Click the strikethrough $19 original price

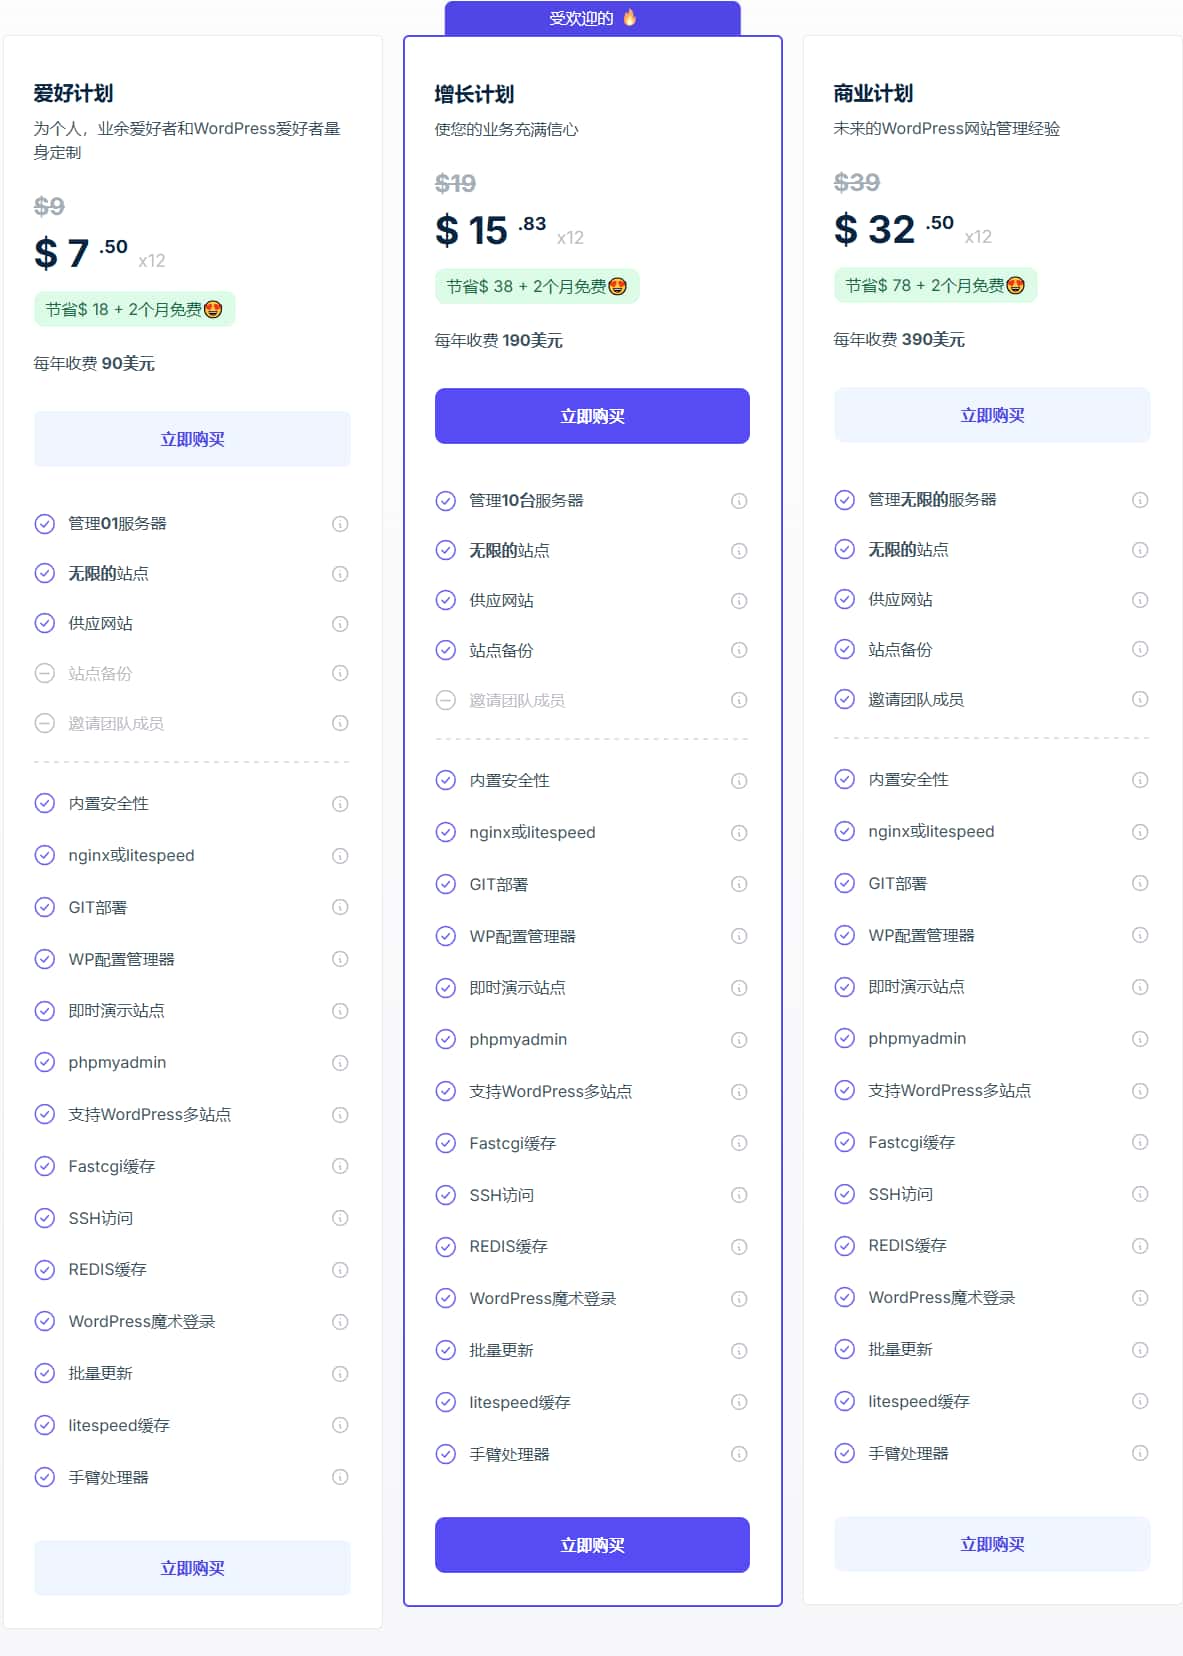[x=454, y=183]
